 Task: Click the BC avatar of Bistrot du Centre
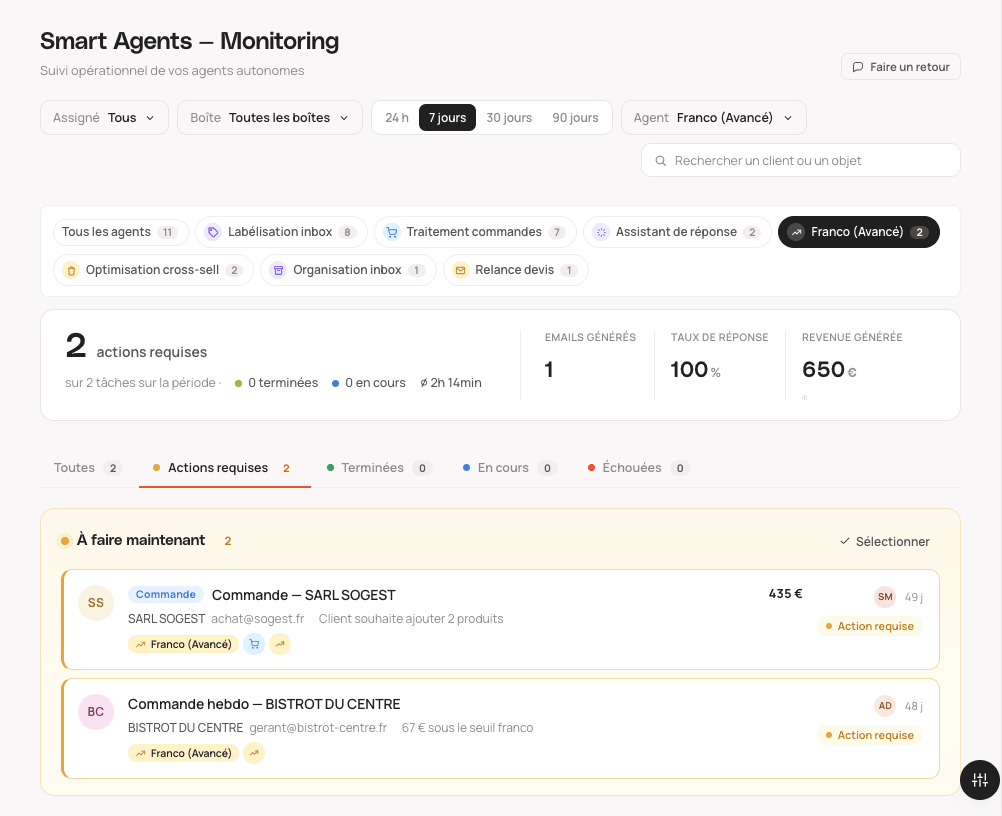(96, 712)
